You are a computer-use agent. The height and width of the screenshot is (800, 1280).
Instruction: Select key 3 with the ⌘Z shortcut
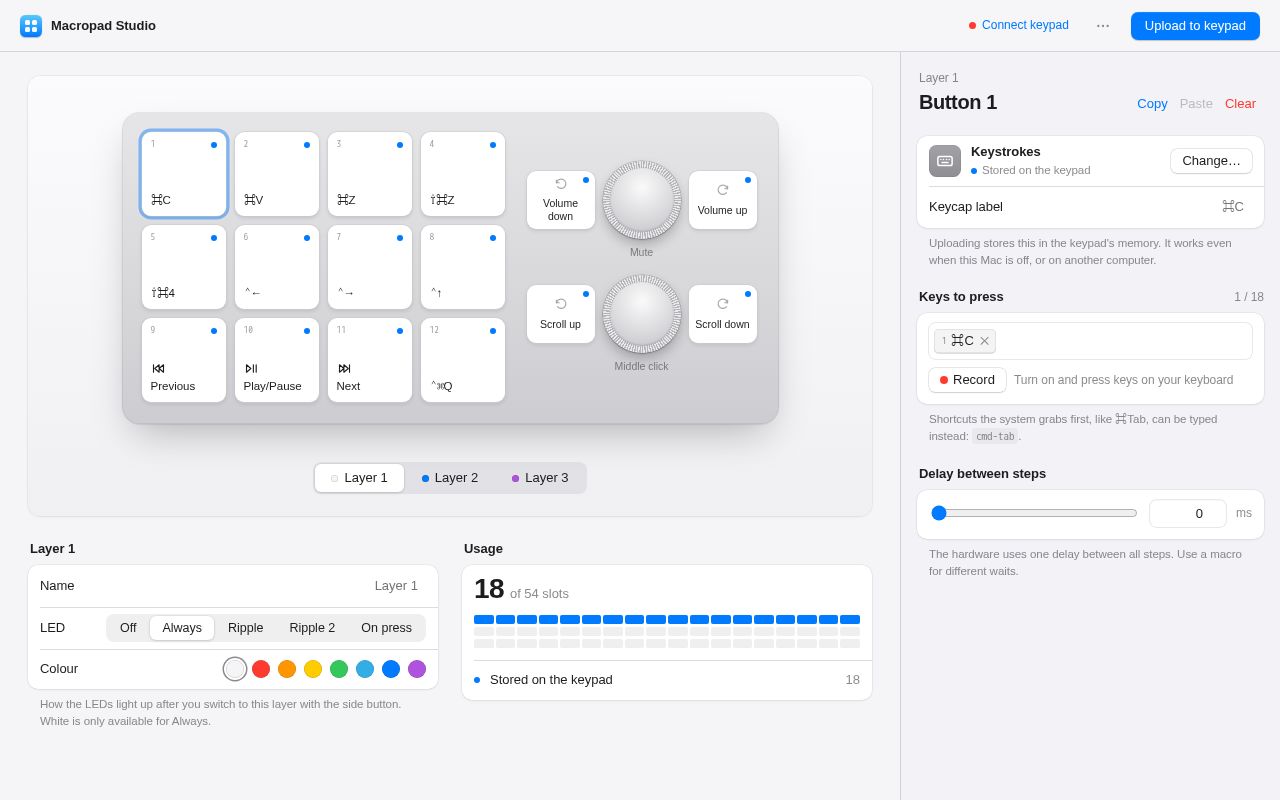pos(370,174)
